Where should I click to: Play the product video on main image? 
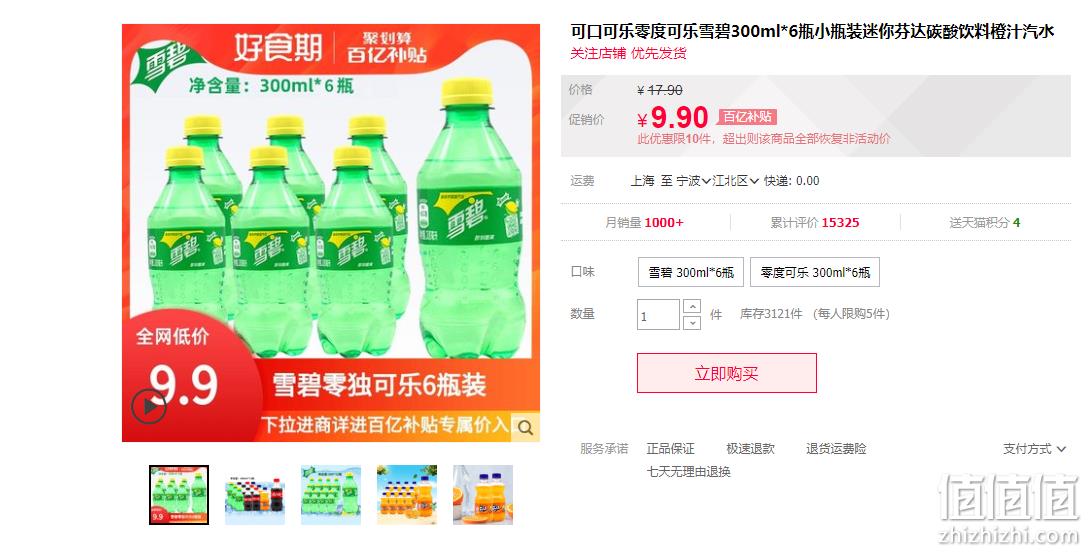click(x=148, y=407)
